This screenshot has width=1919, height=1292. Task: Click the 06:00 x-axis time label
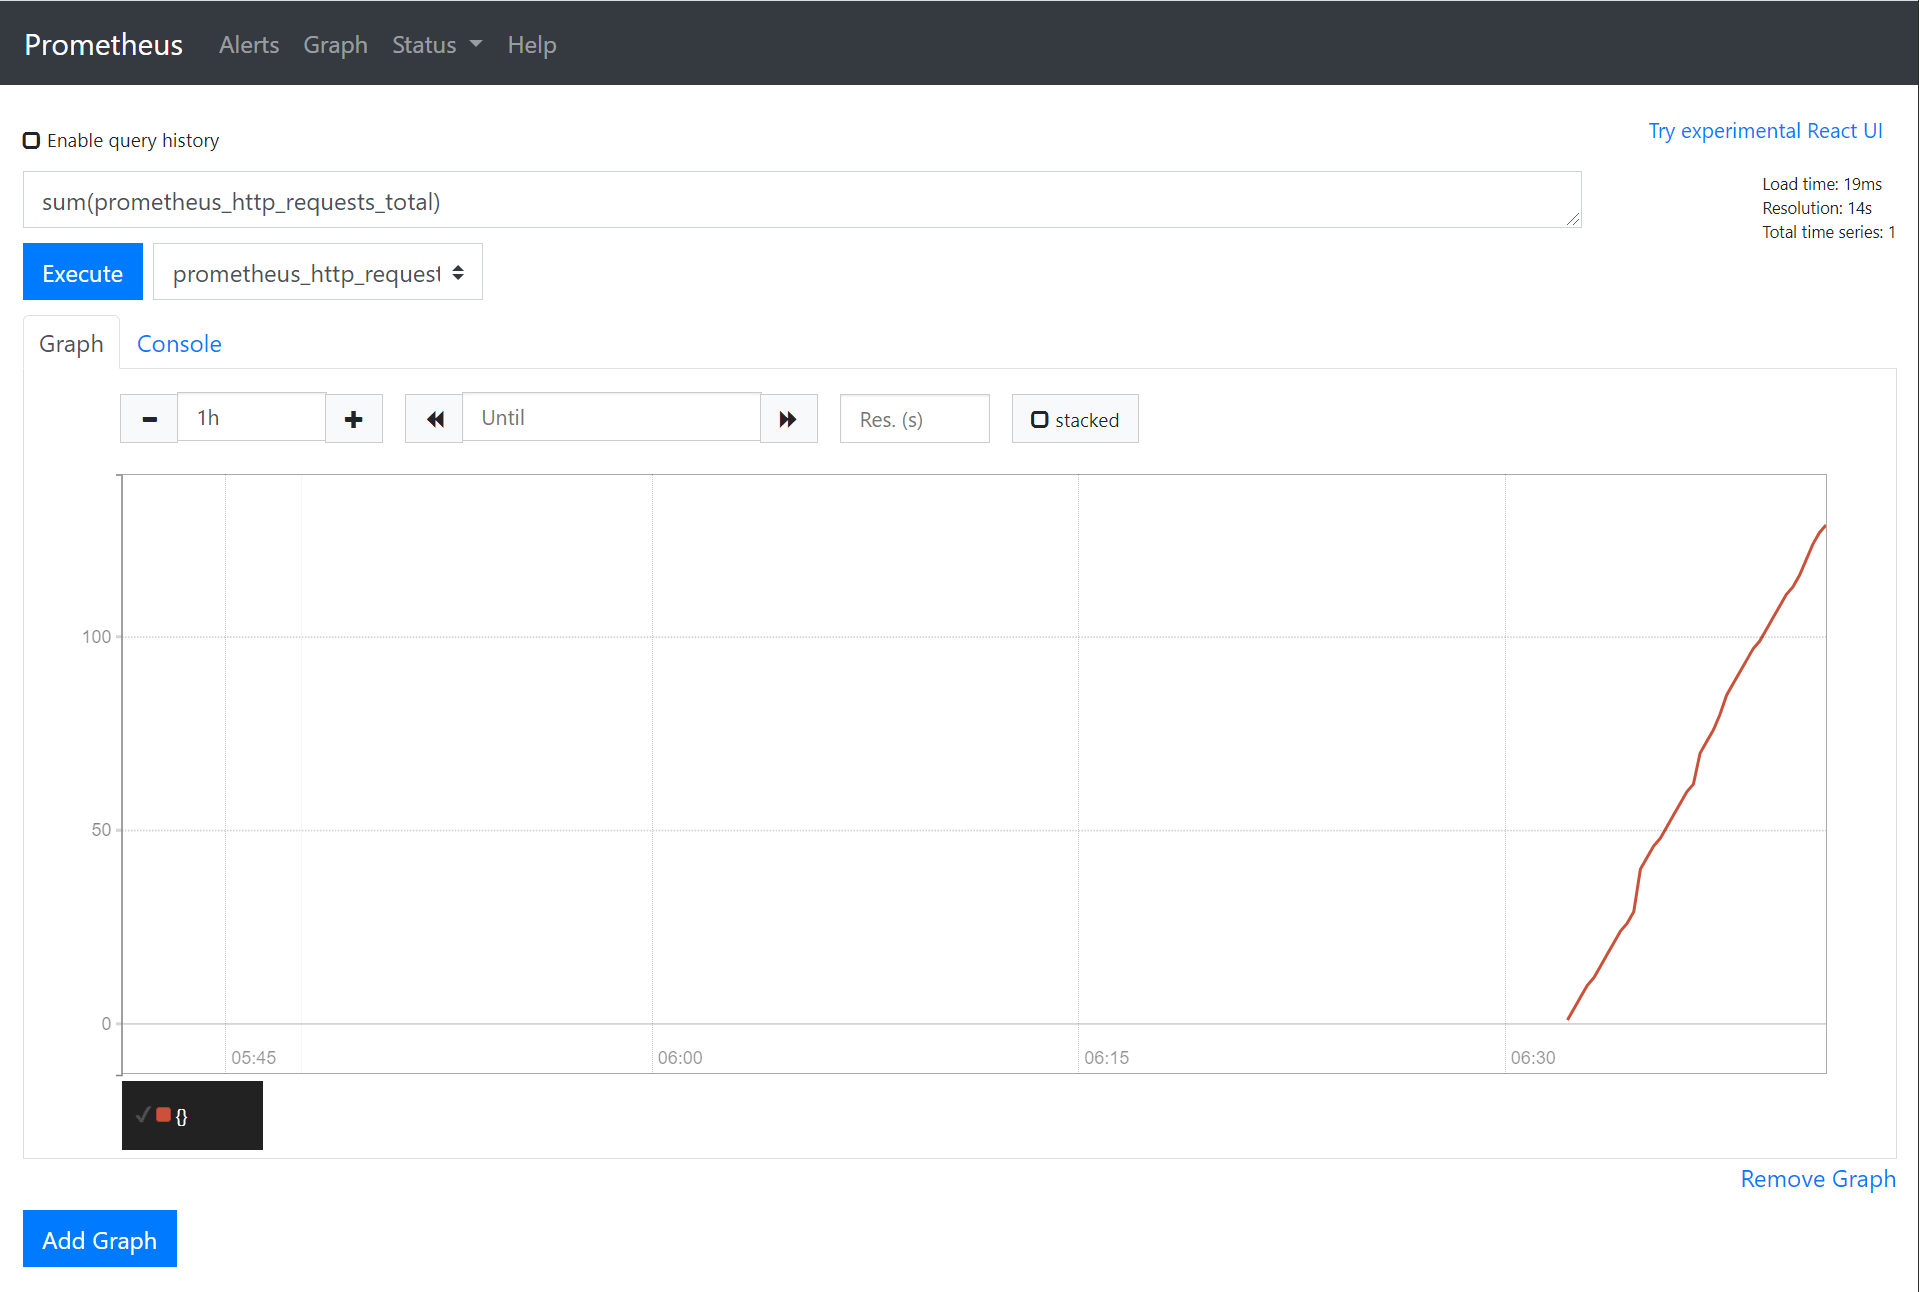(680, 1058)
